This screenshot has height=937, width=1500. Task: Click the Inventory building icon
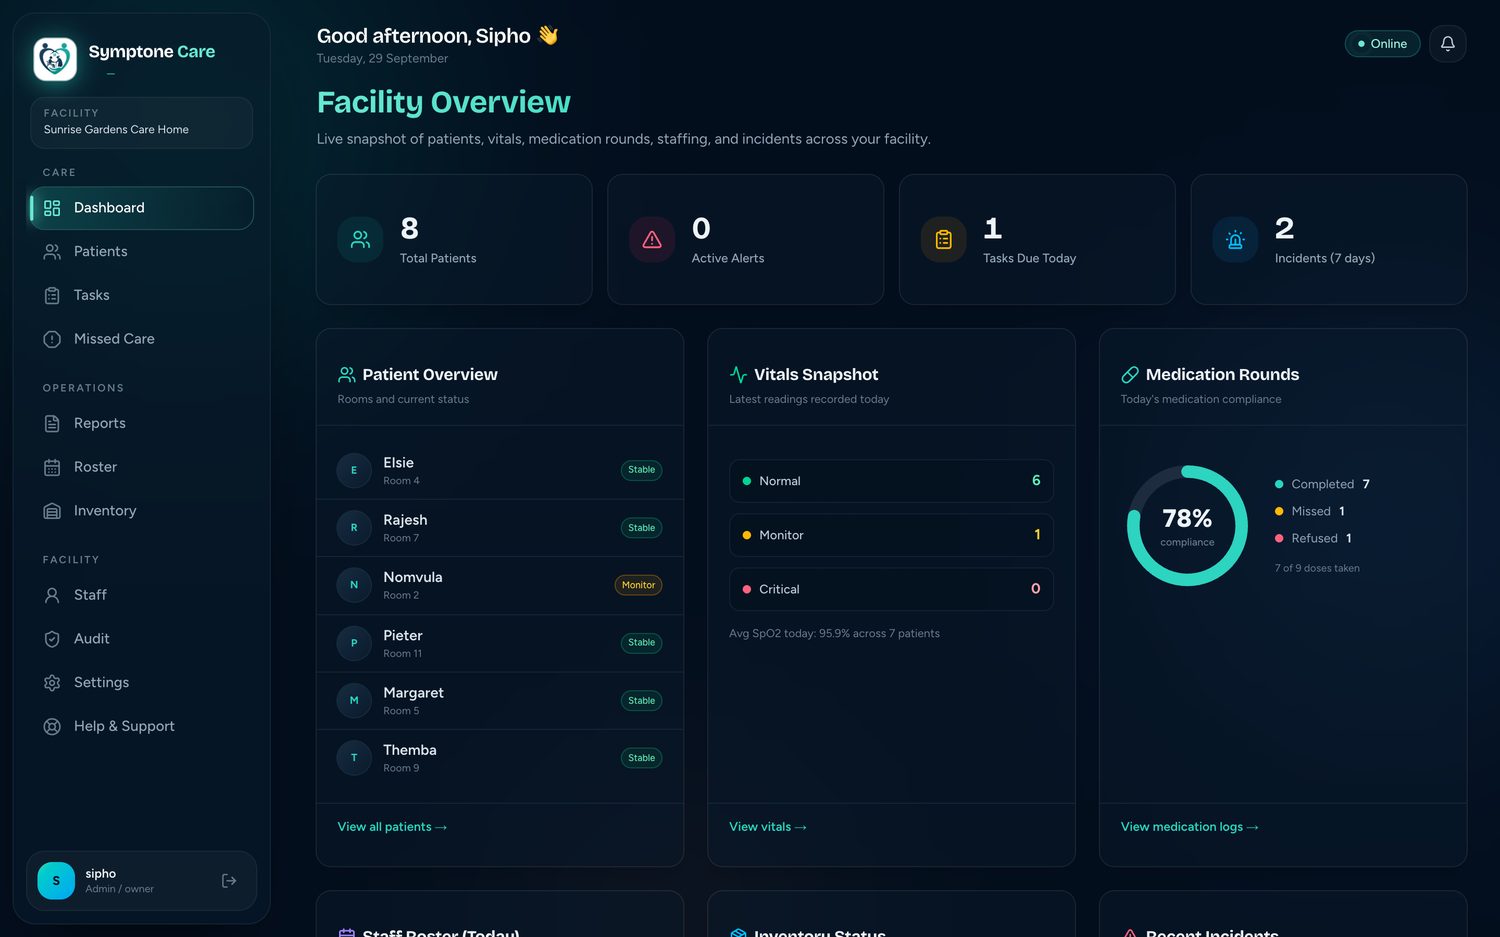pos(52,511)
